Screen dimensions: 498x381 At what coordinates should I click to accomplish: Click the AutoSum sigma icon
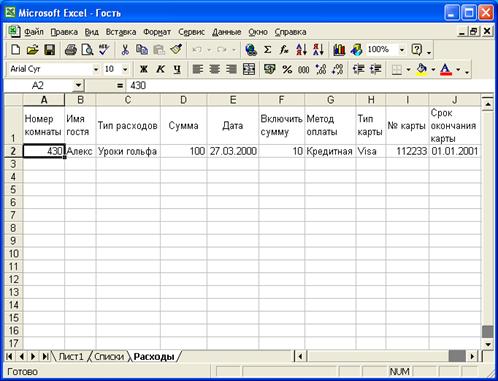pos(267,50)
